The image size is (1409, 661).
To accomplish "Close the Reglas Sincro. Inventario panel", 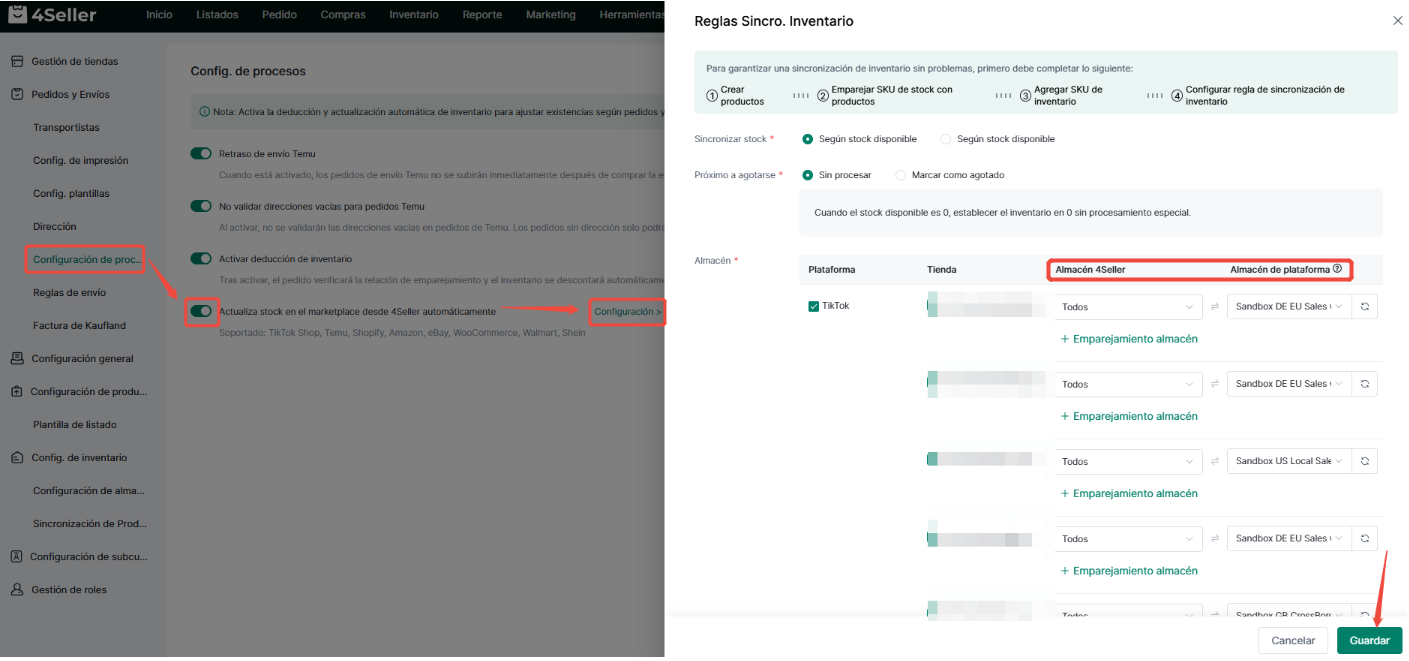I will 1397,20.
